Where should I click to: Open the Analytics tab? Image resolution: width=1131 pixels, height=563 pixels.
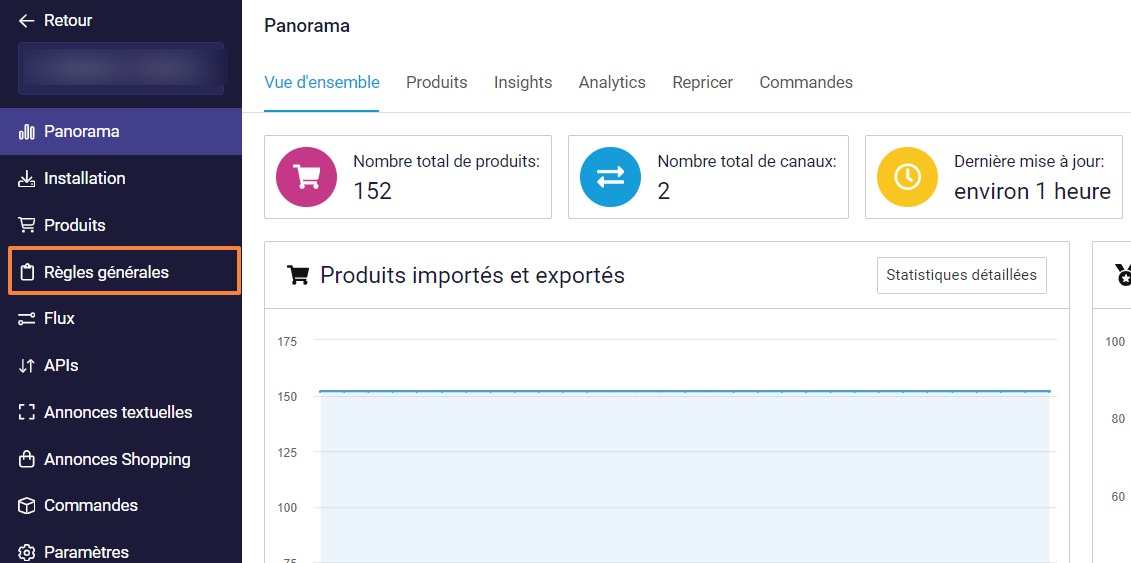(612, 83)
